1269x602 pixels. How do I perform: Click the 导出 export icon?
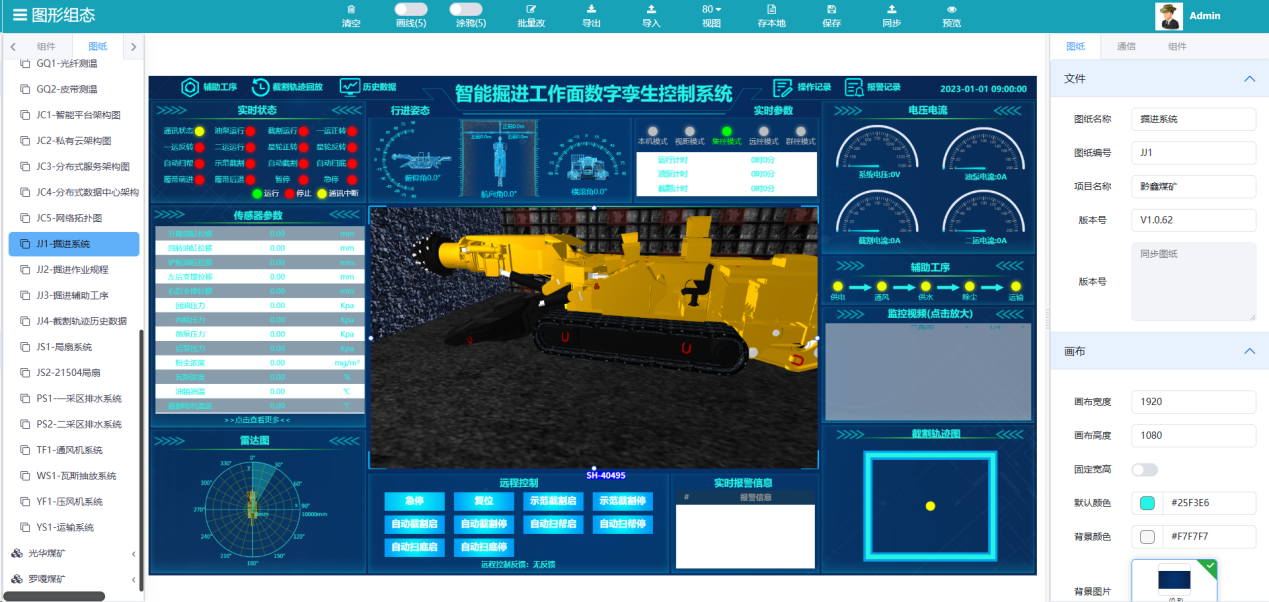(591, 9)
